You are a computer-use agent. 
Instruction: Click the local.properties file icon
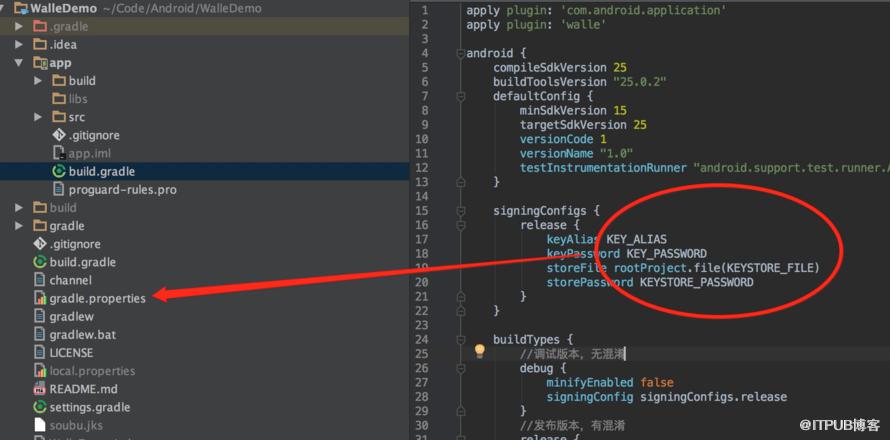point(40,371)
